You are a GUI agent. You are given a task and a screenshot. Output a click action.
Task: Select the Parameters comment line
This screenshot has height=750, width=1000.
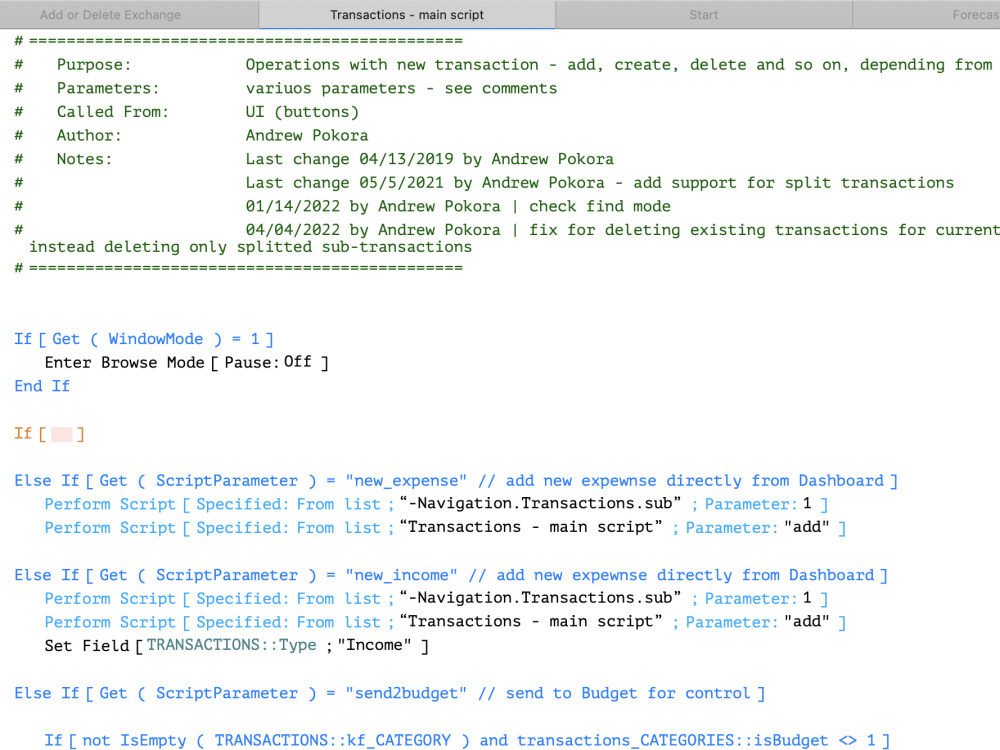coord(286,89)
